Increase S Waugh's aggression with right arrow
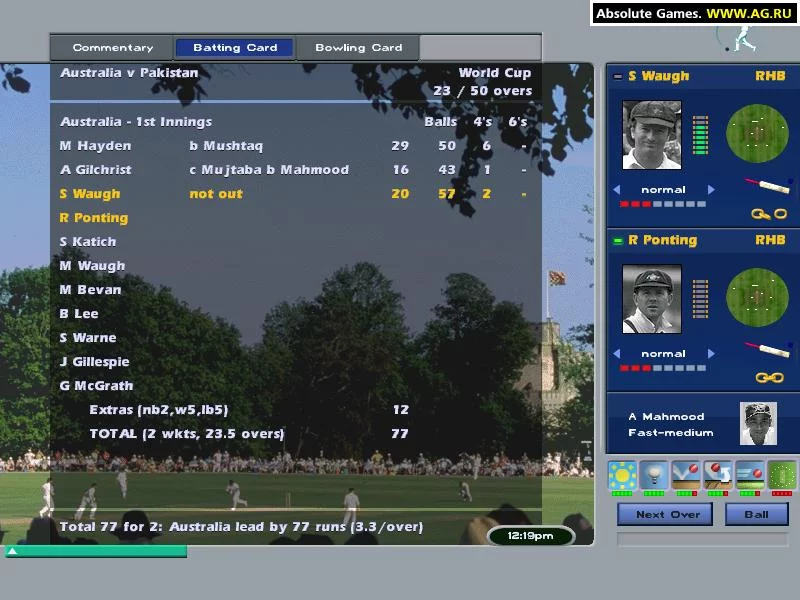This screenshot has height=600, width=800. 711,190
